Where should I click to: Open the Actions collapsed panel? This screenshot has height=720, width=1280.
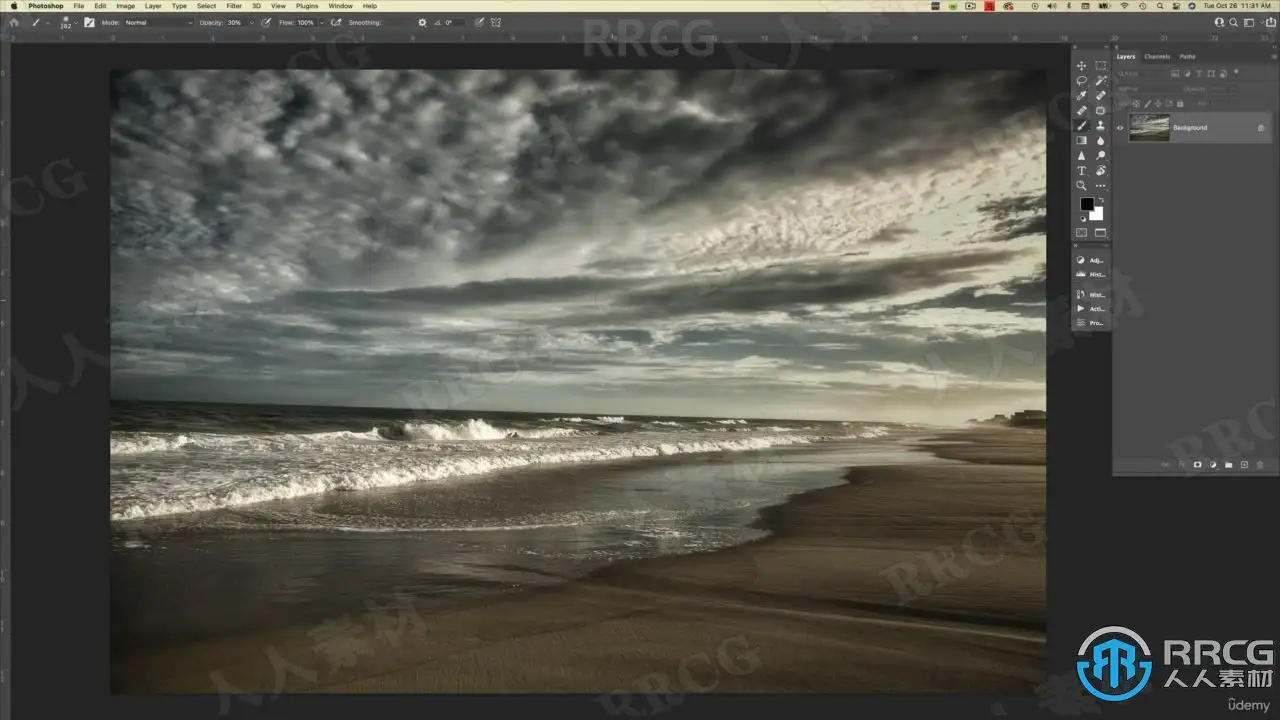tap(1092, 309)
